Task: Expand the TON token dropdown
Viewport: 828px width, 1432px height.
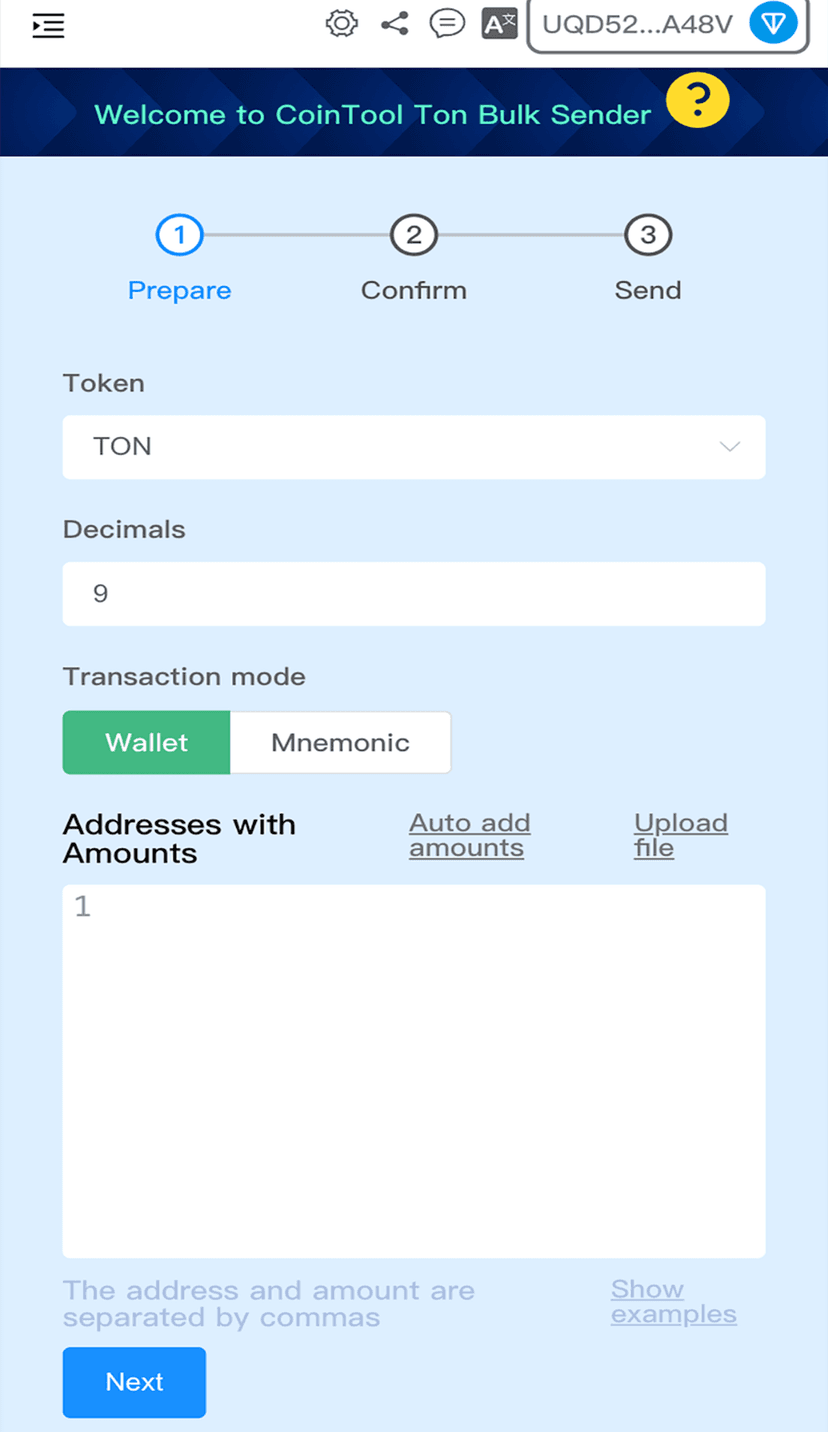Action: [x=413, y=447]
